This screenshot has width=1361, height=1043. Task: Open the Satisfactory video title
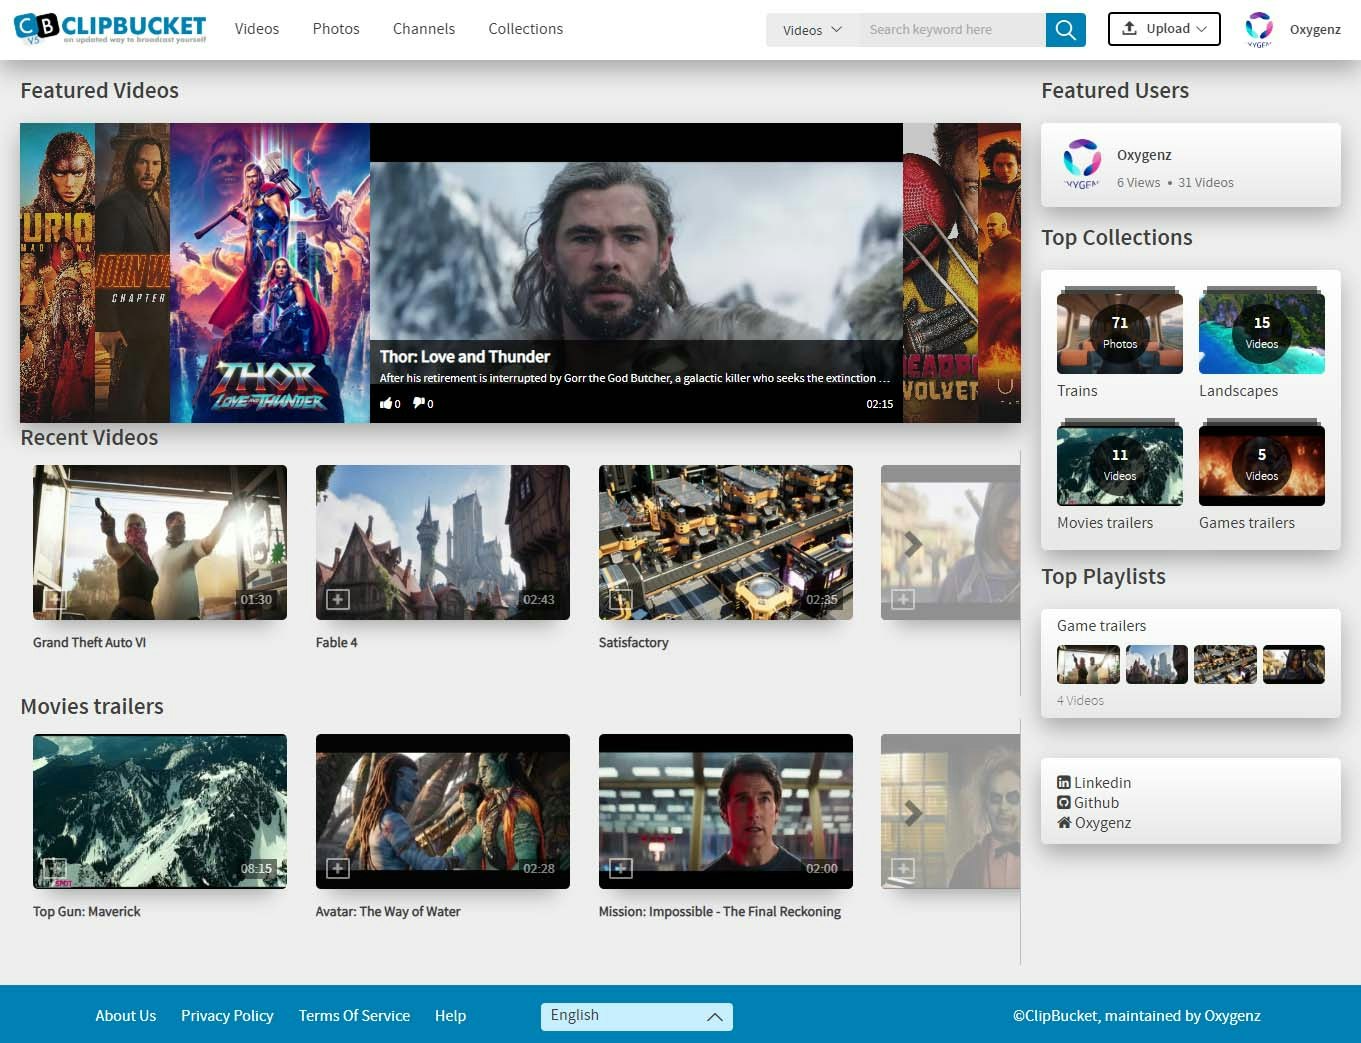coord(633,643)
